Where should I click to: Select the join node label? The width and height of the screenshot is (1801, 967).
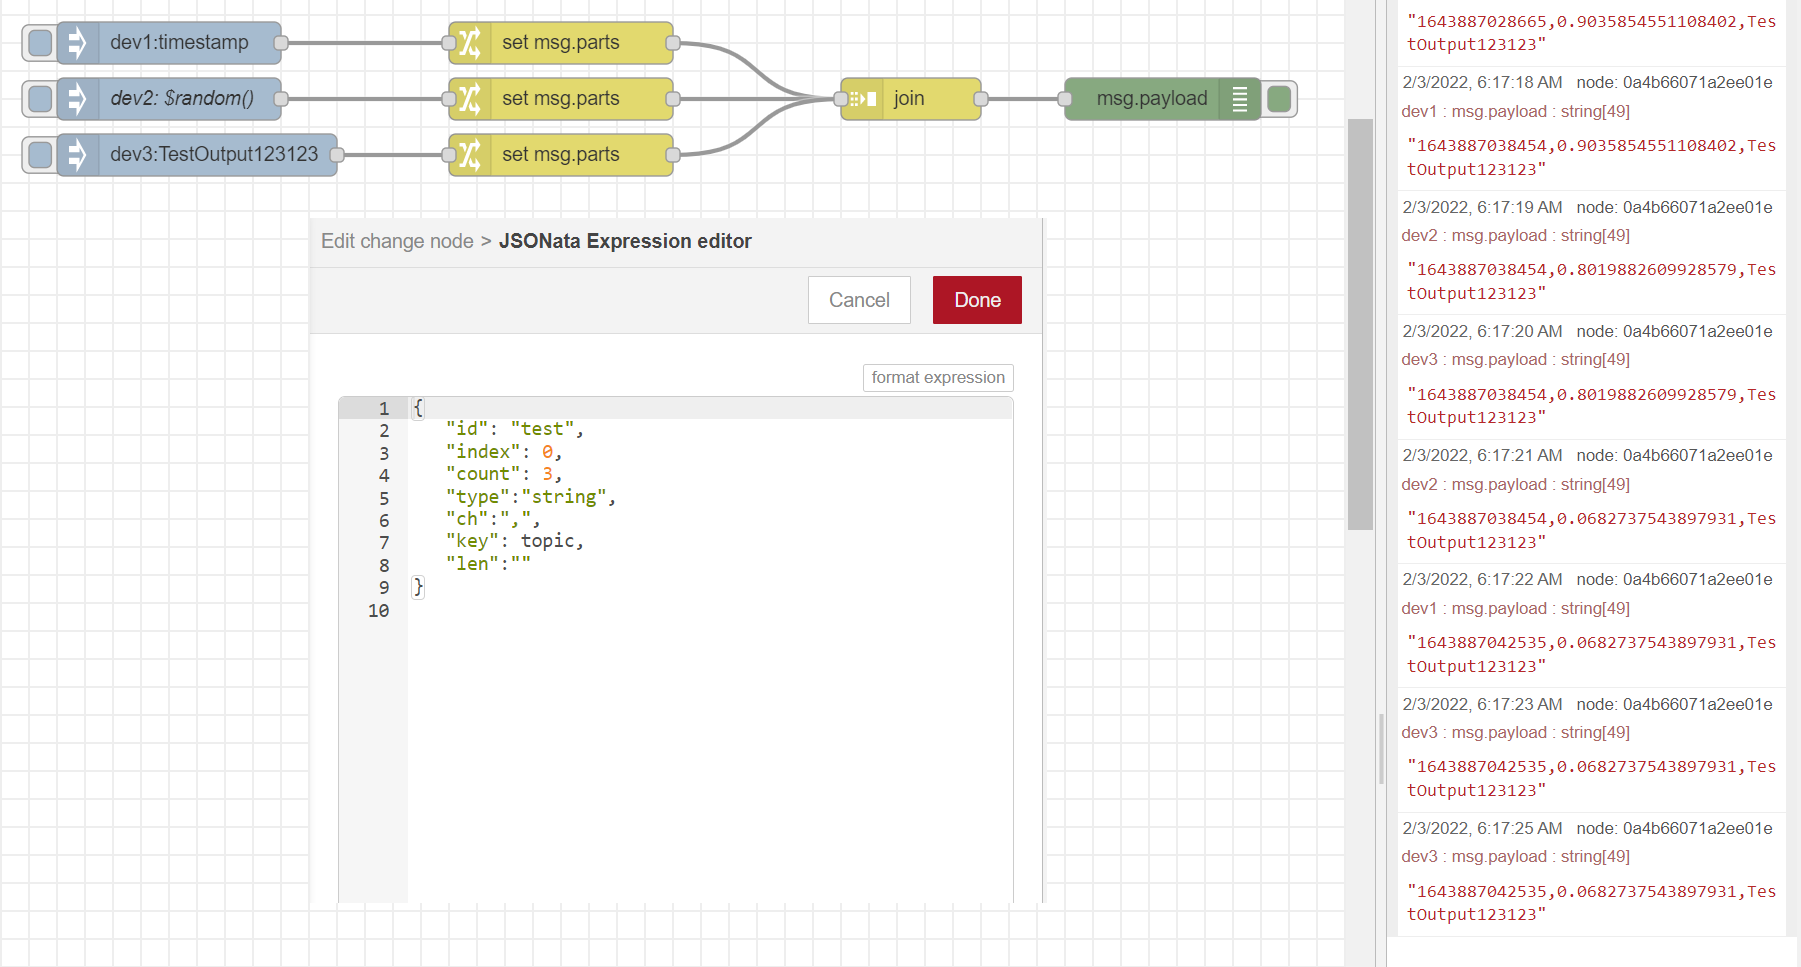pyautogui.click(x=909, y=99)
